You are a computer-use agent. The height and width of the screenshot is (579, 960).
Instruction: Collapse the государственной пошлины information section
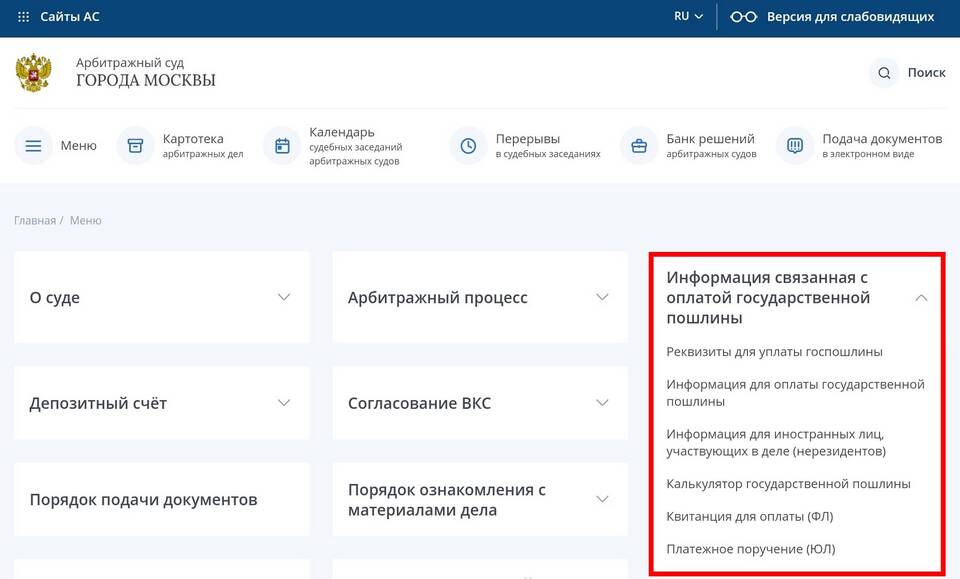click(921, 297)
